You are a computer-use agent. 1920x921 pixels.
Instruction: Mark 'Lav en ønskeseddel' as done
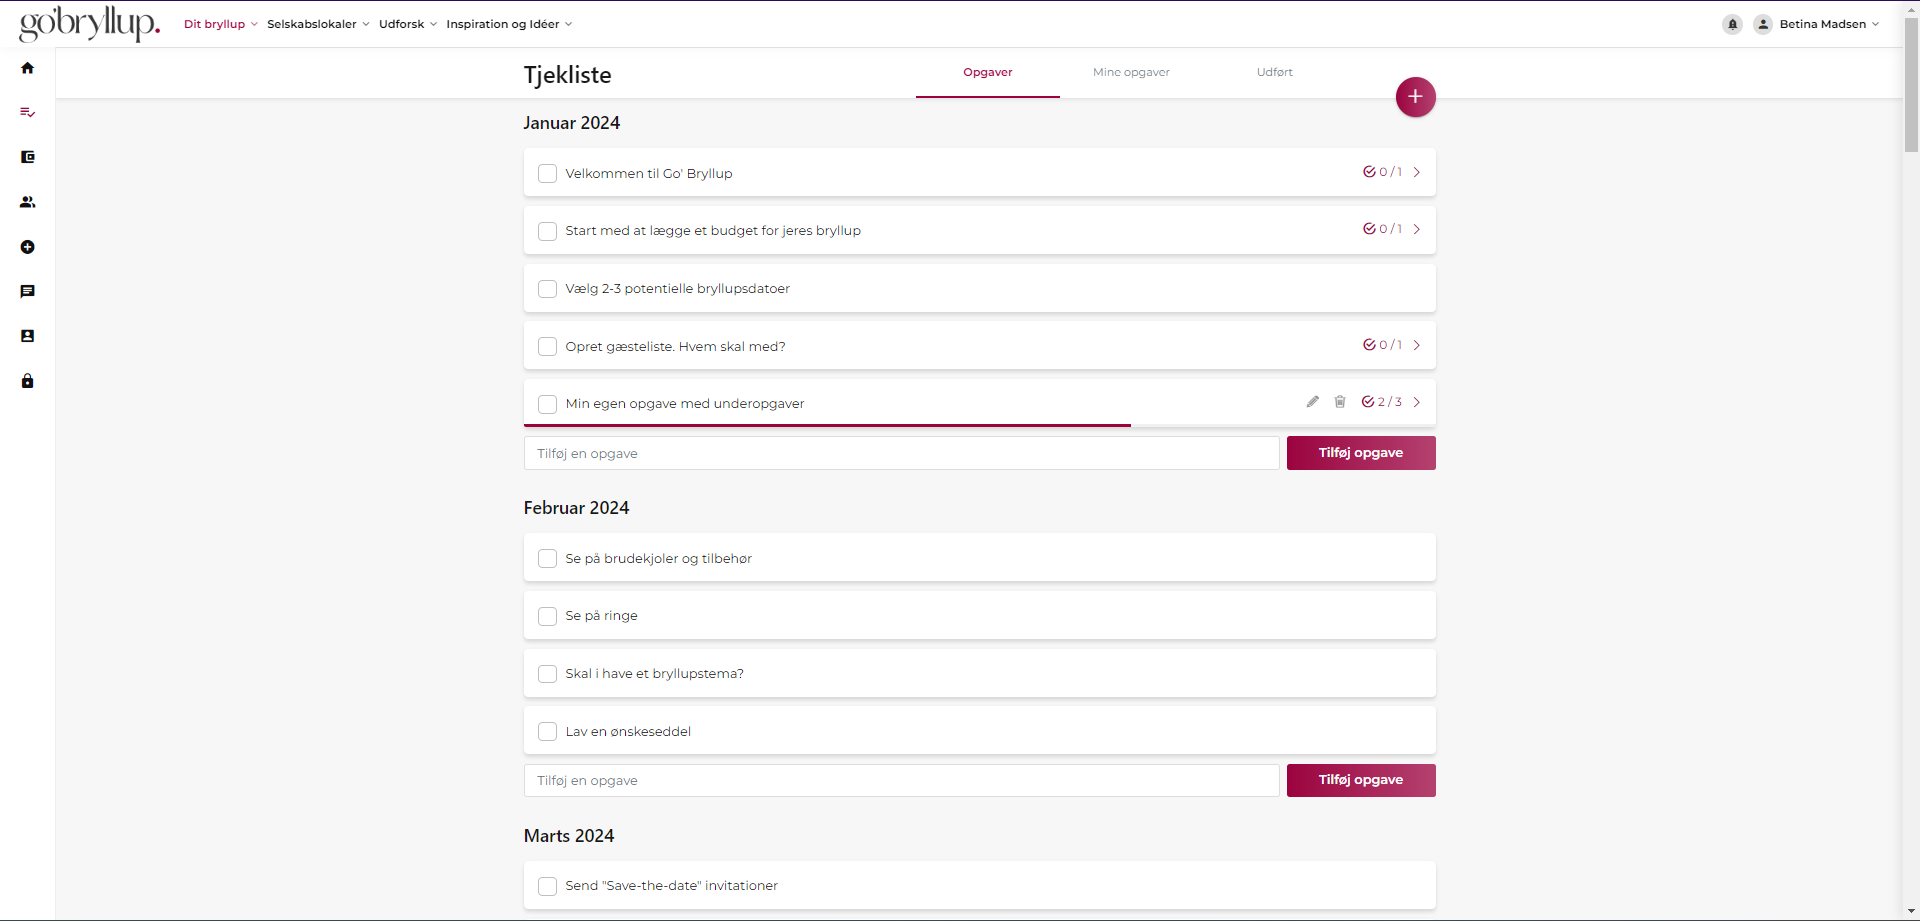547,732
